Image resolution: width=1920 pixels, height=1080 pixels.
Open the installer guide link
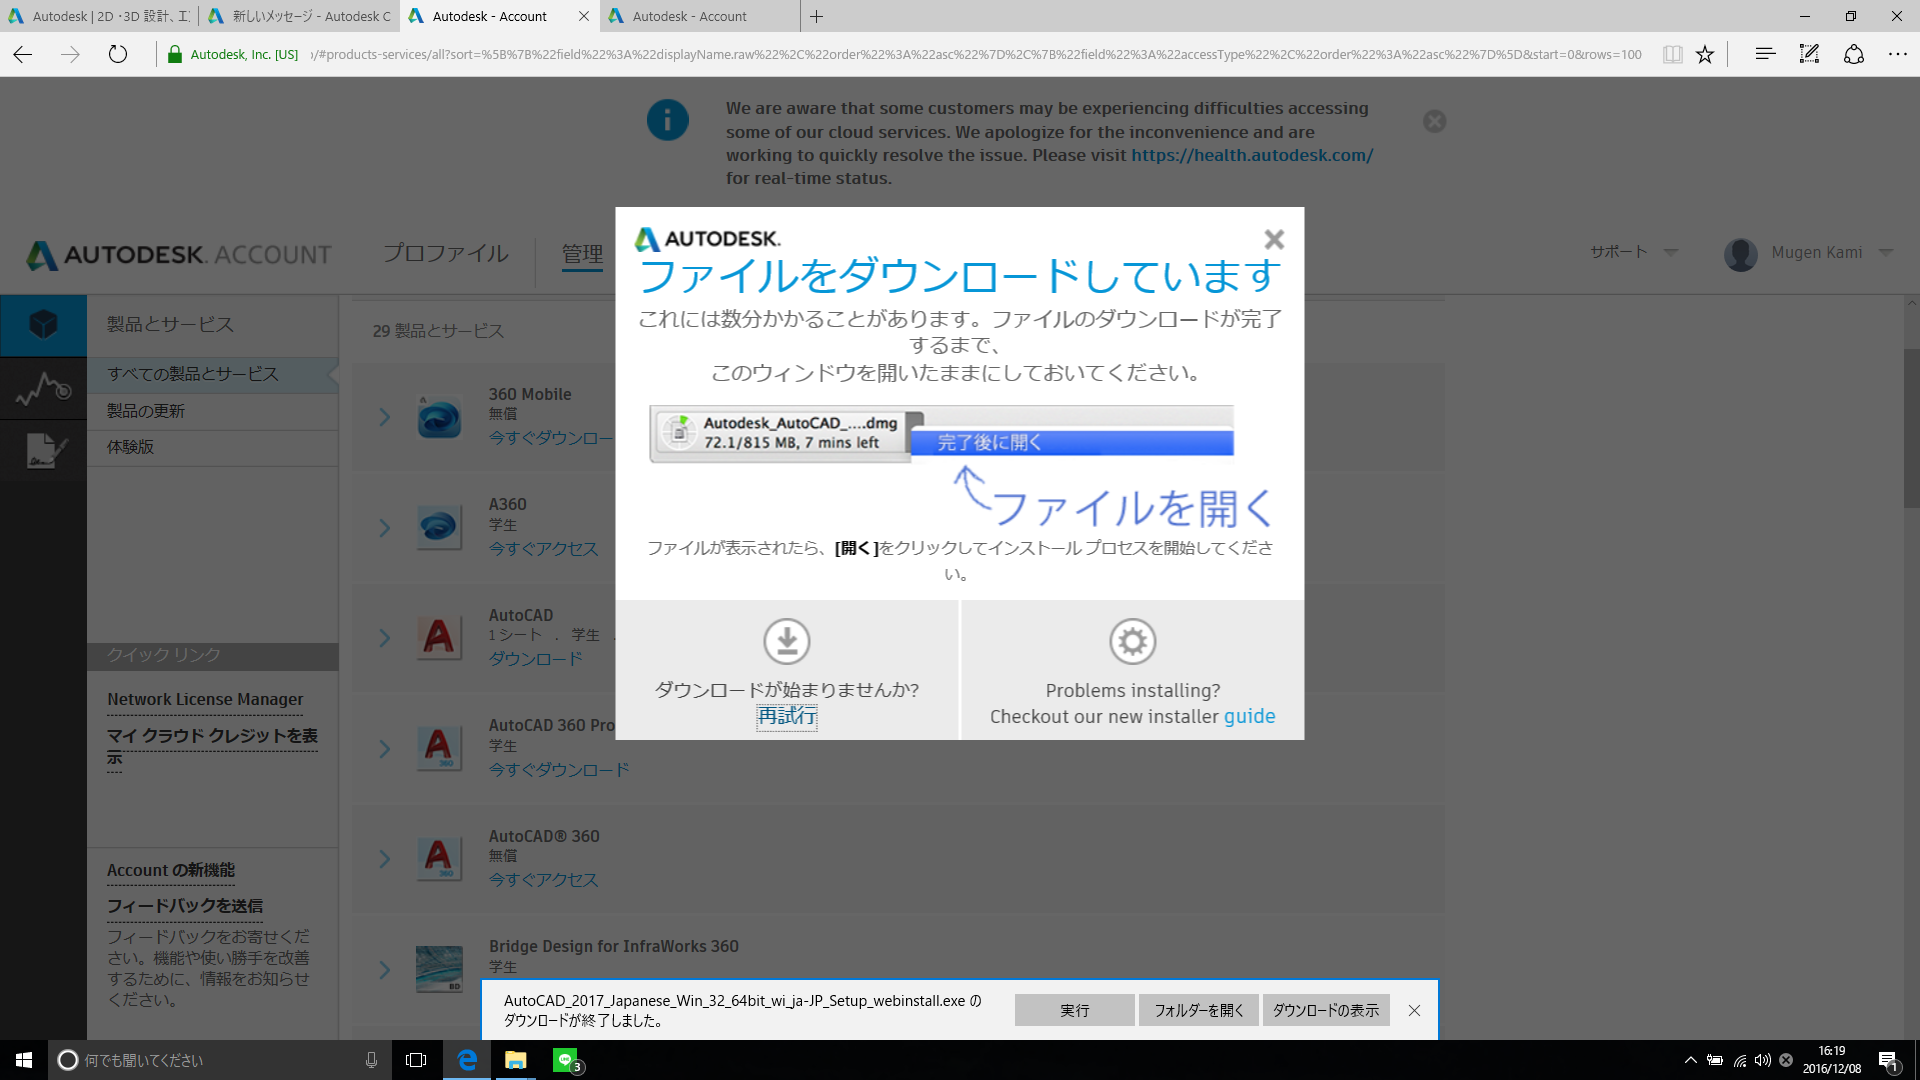pos(1249,716)
